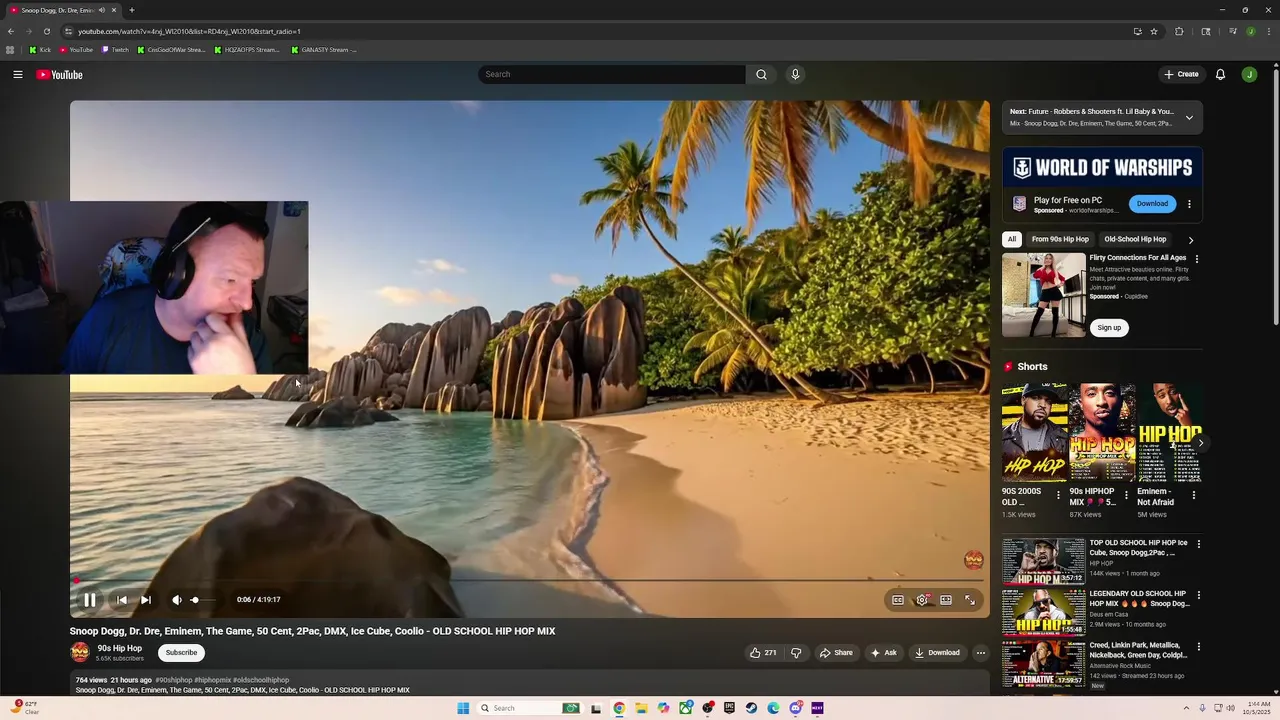Skip to the previous video
Image resolution: width=1280 pixels, height=720 pixels.
pos(122,600)
